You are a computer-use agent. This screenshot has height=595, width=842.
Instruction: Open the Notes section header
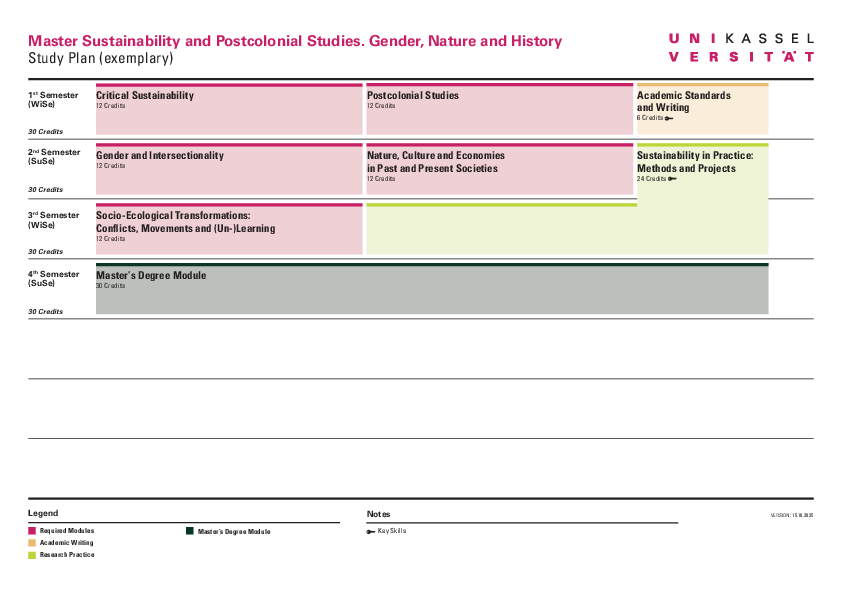point(378,513)
